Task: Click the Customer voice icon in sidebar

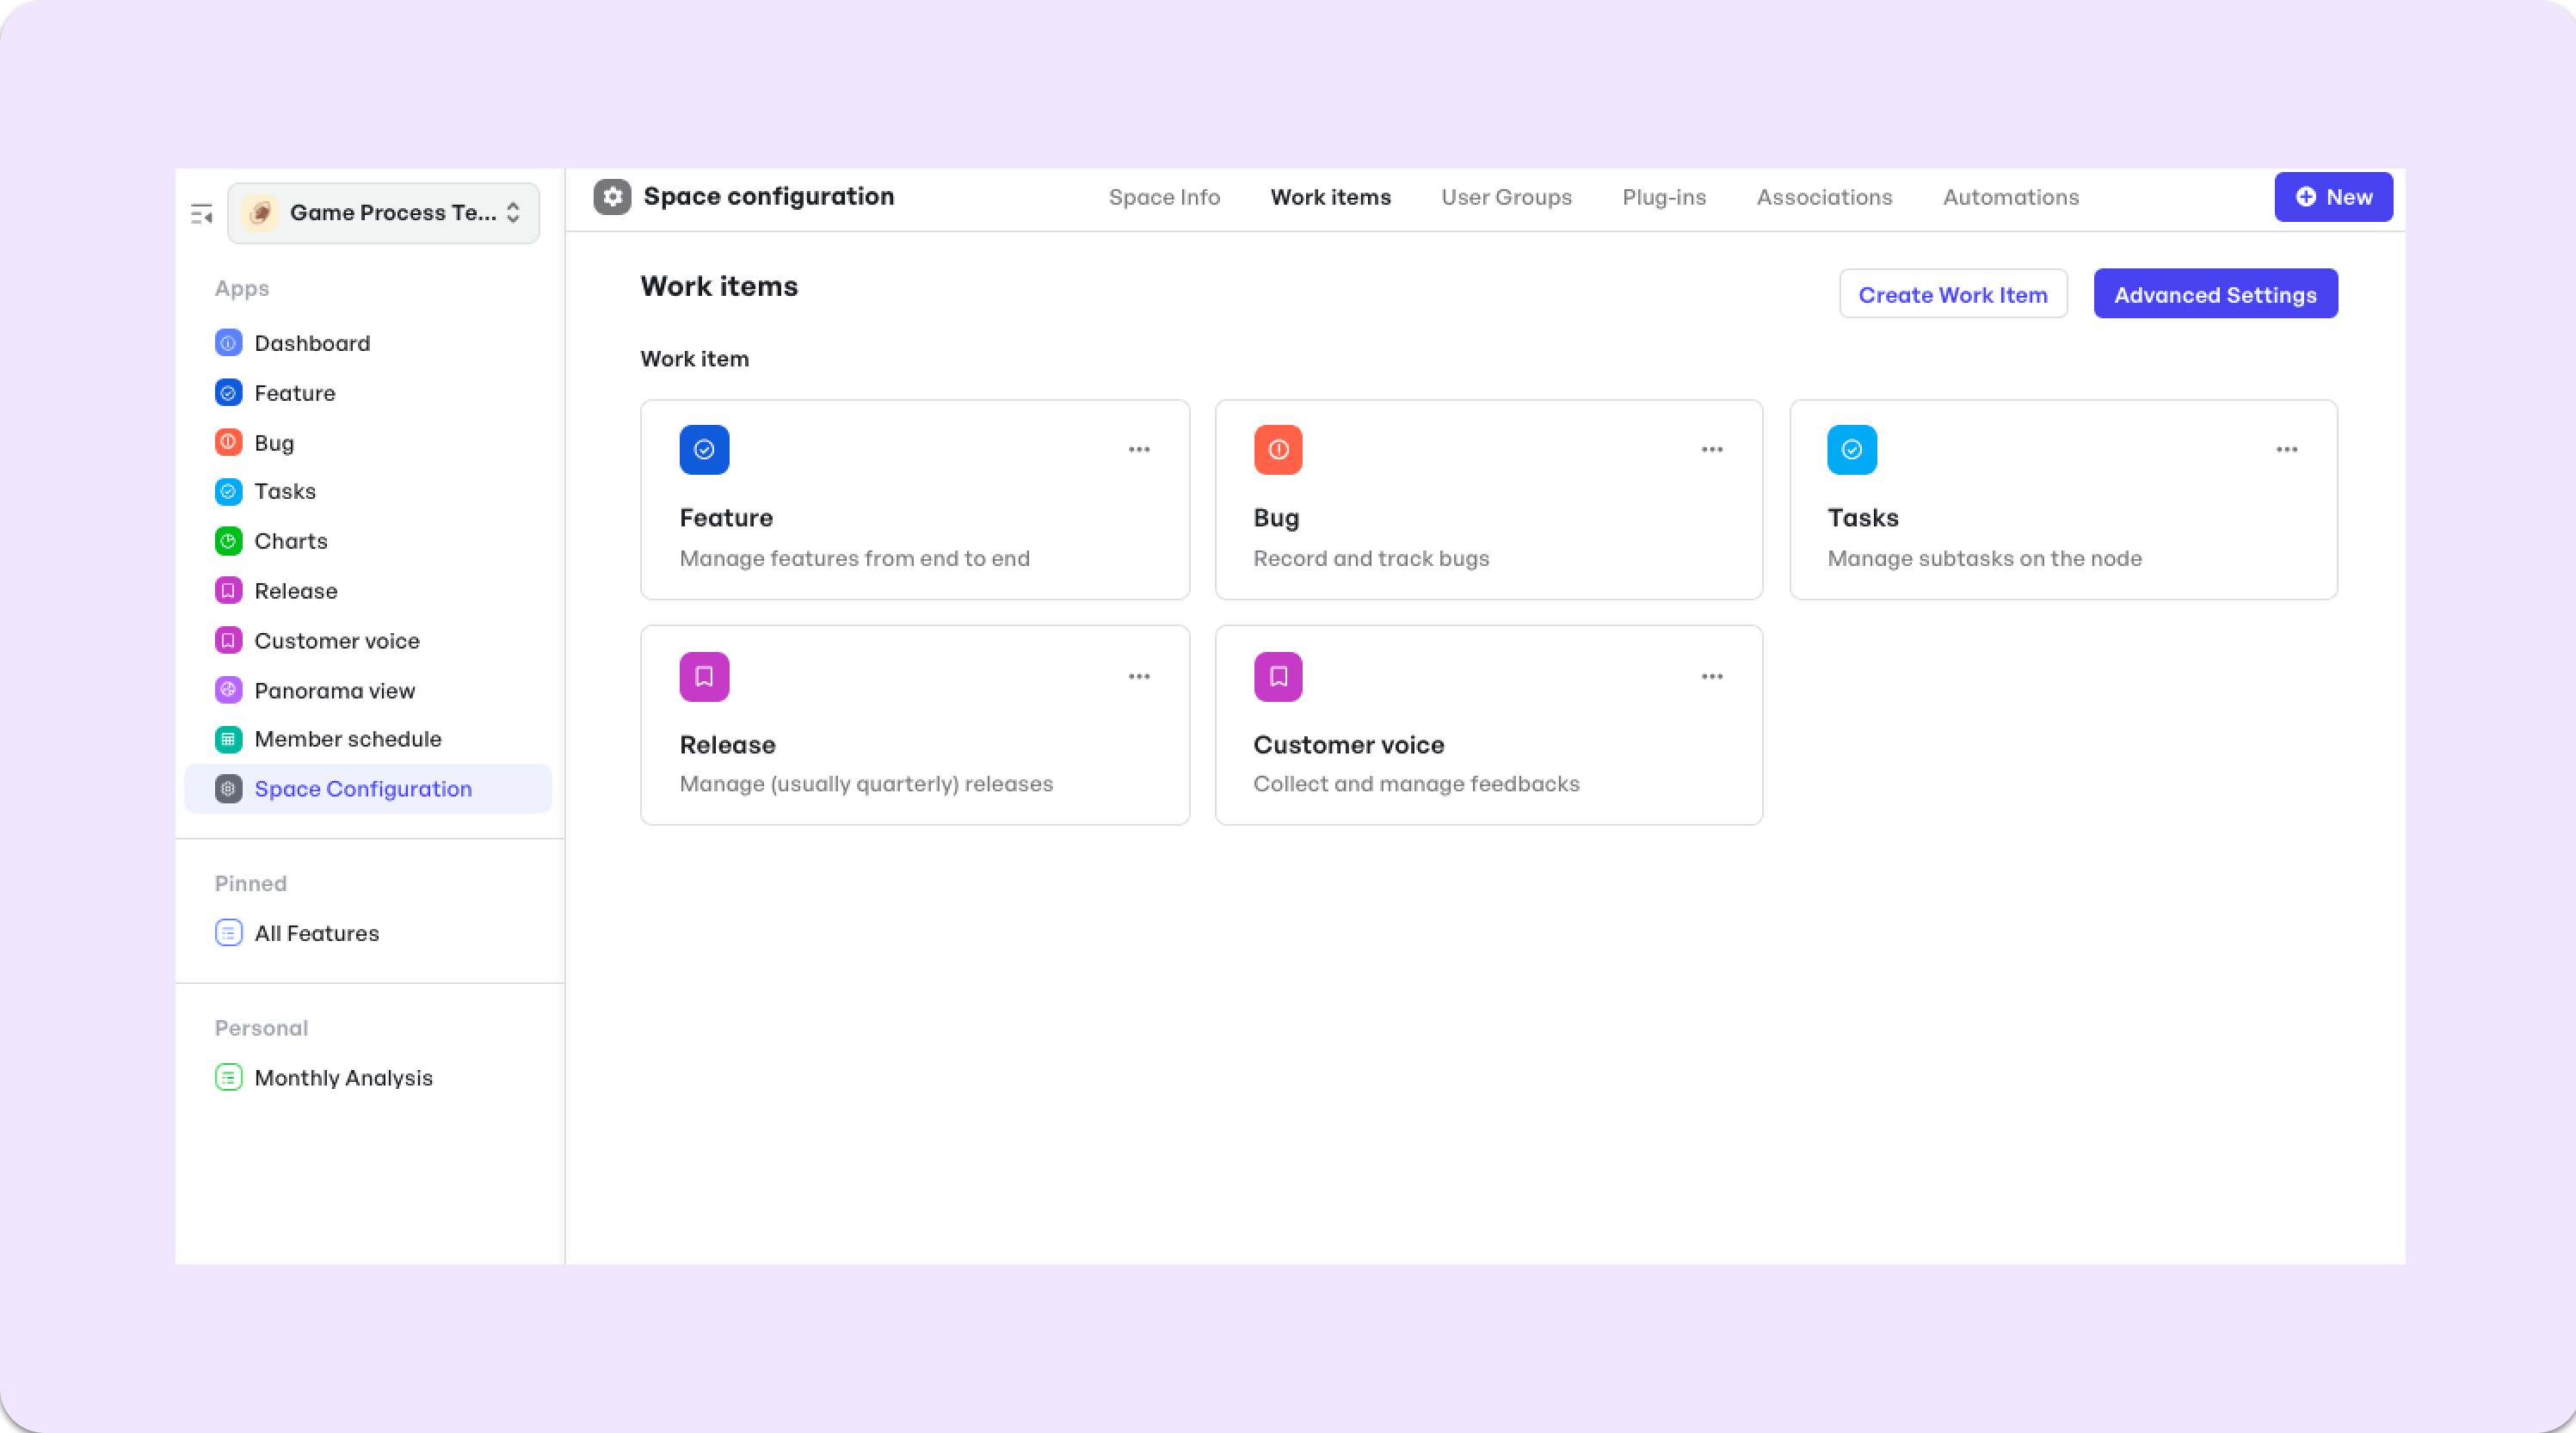Action: (x=228, y=640)
